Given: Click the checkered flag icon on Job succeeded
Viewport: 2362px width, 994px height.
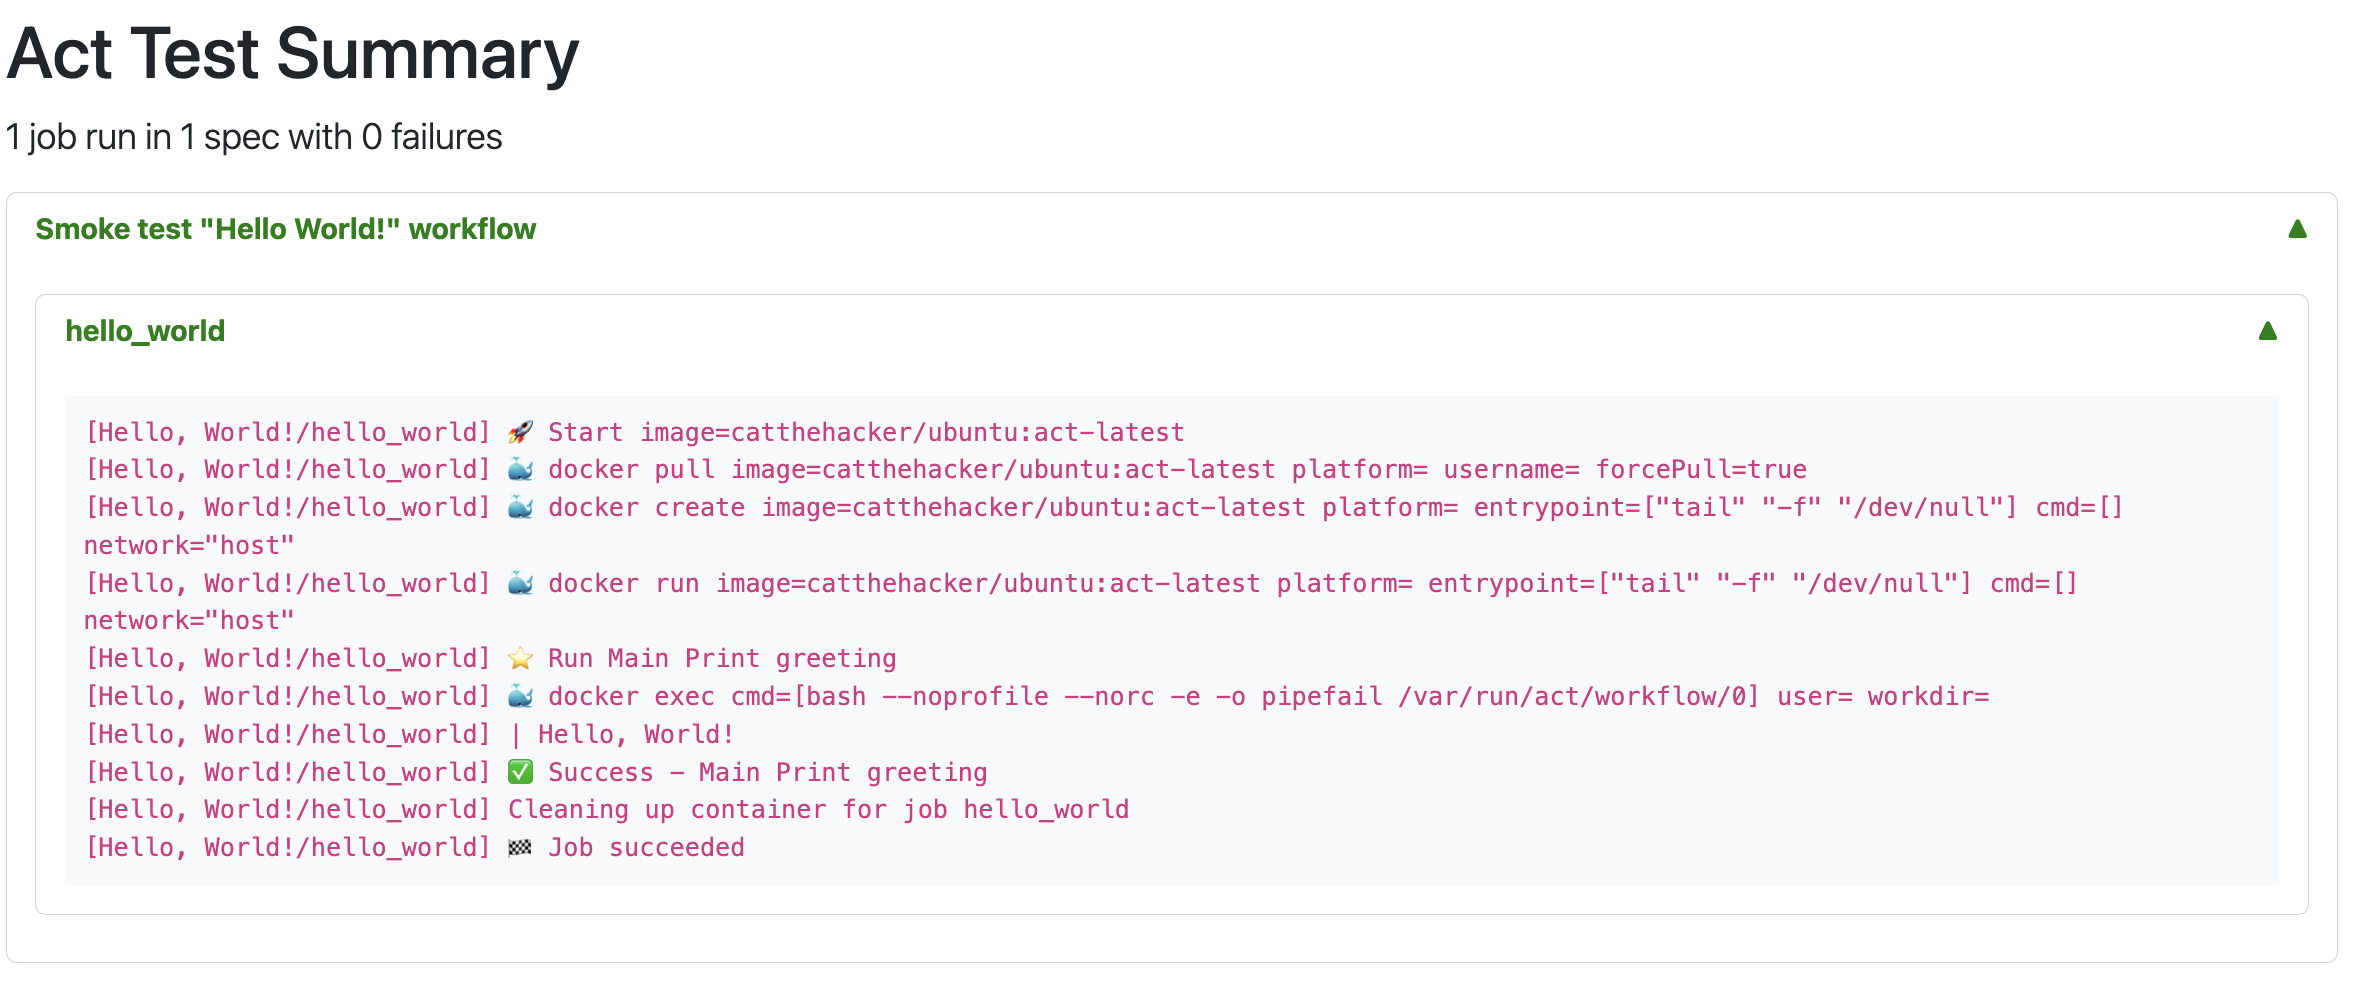Looking at the screenshot, I should click(x=520, y=848).
